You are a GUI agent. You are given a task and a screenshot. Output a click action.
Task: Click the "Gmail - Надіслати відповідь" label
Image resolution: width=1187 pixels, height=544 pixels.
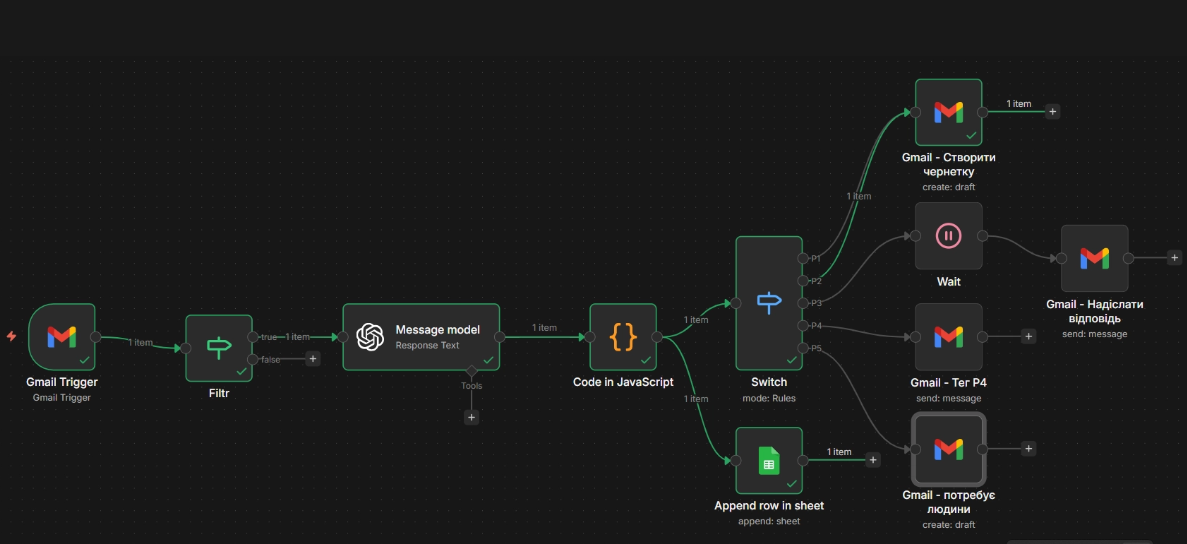tap(1095, 312)
